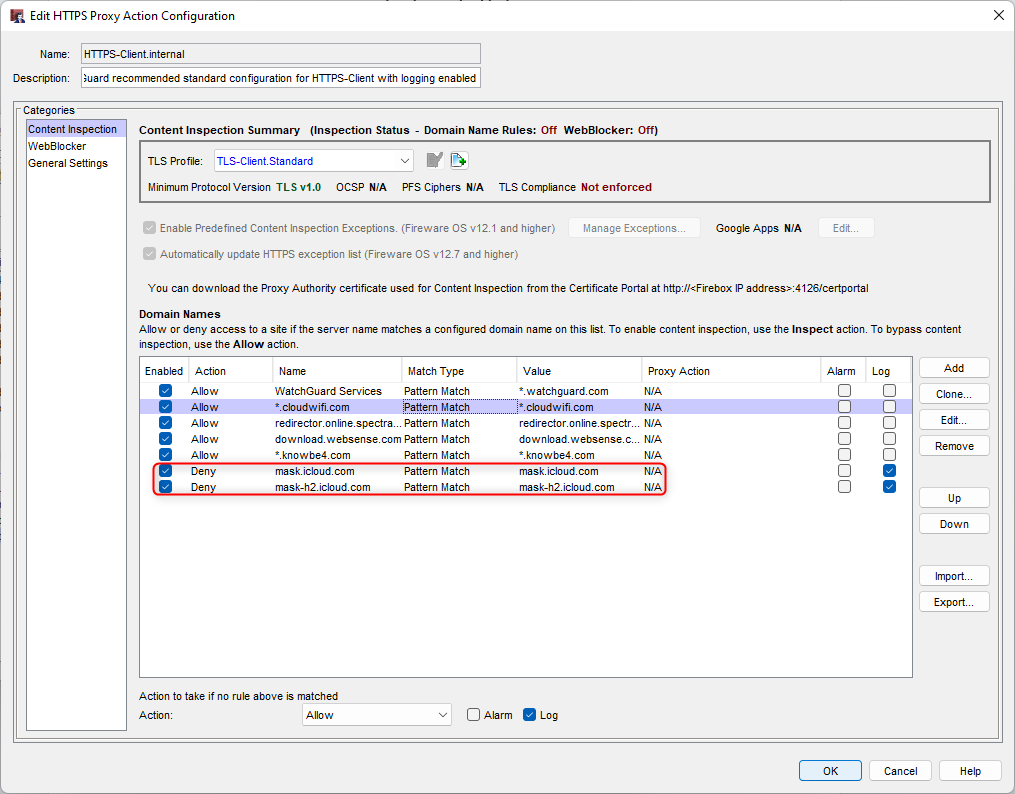Click the clone TLS profile icon
Screen dimensions: 1015x794
(459, 161)
